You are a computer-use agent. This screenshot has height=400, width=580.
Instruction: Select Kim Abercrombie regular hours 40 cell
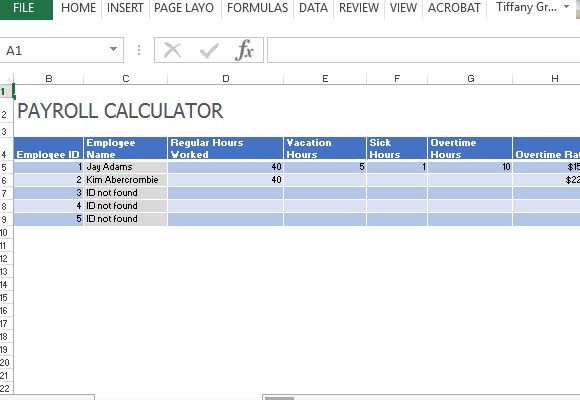pyautogui.click(x=226, y=180)
